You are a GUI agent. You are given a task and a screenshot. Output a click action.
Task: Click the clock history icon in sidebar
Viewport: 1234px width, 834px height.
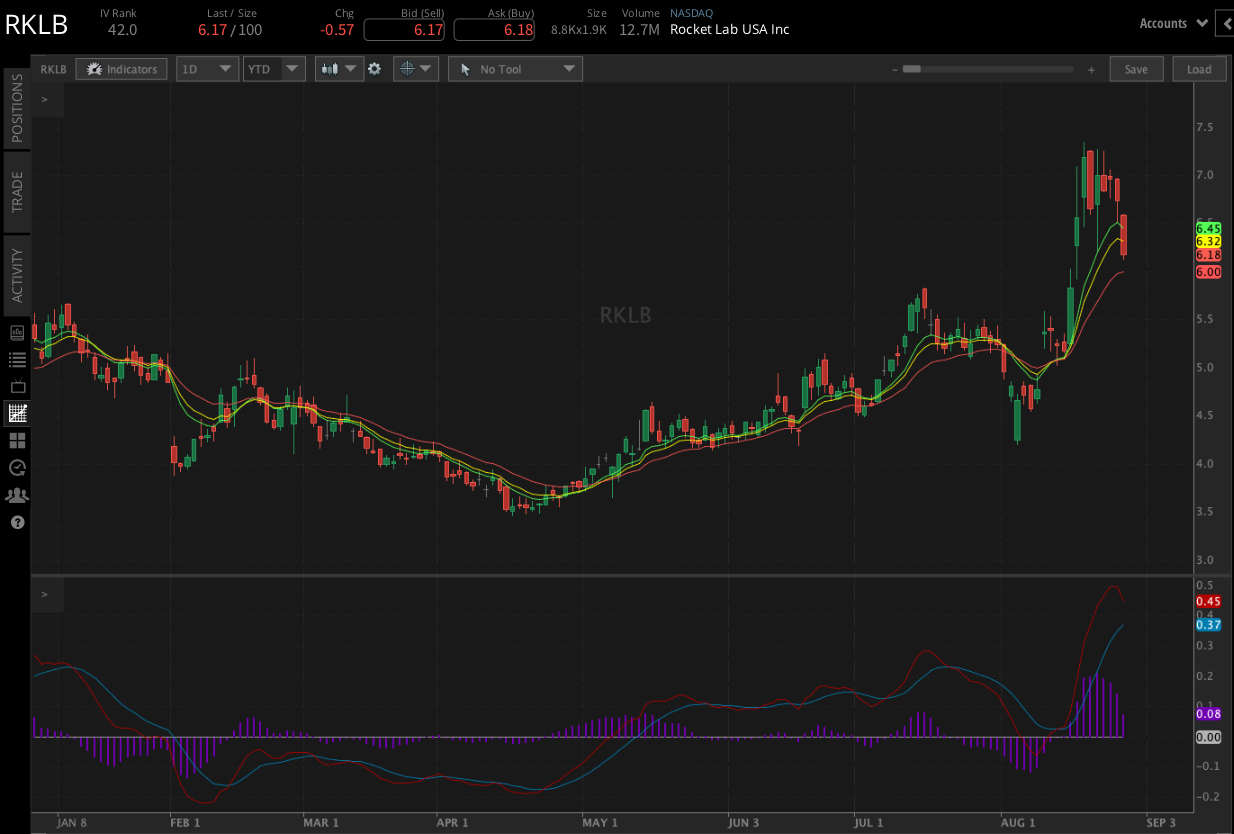[17, 467]
